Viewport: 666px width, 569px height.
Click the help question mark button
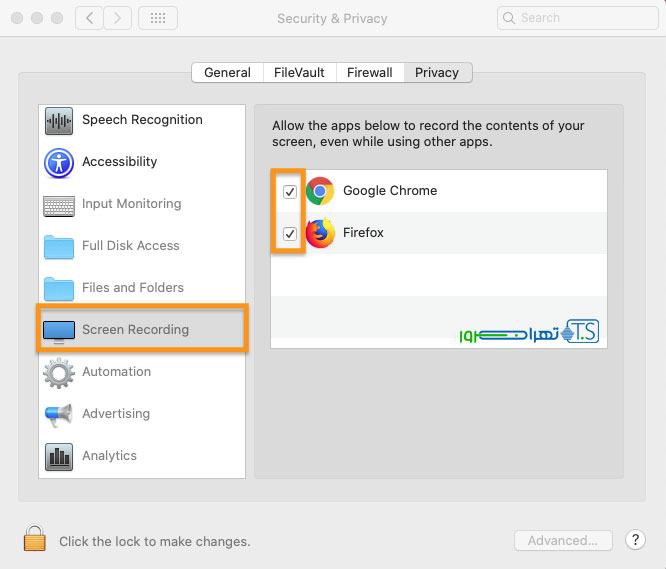(x=635, y=540)
